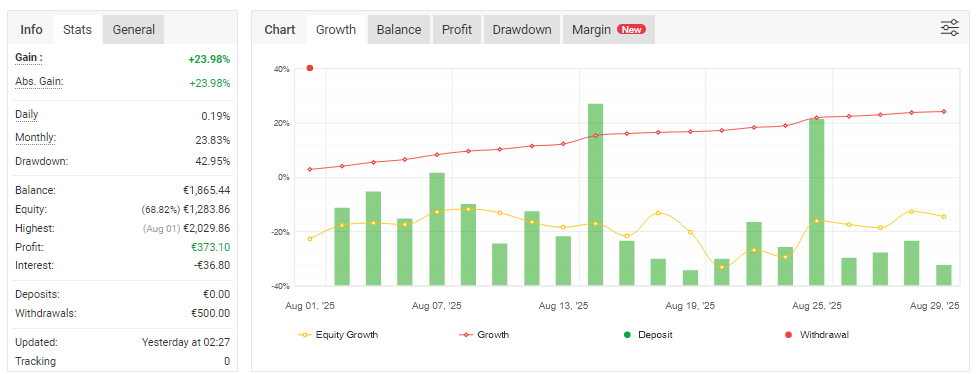Viewport: 979px width, 374px height.
Task: Click the Highest value €2,029.86
Action: [x=206, y=228]
